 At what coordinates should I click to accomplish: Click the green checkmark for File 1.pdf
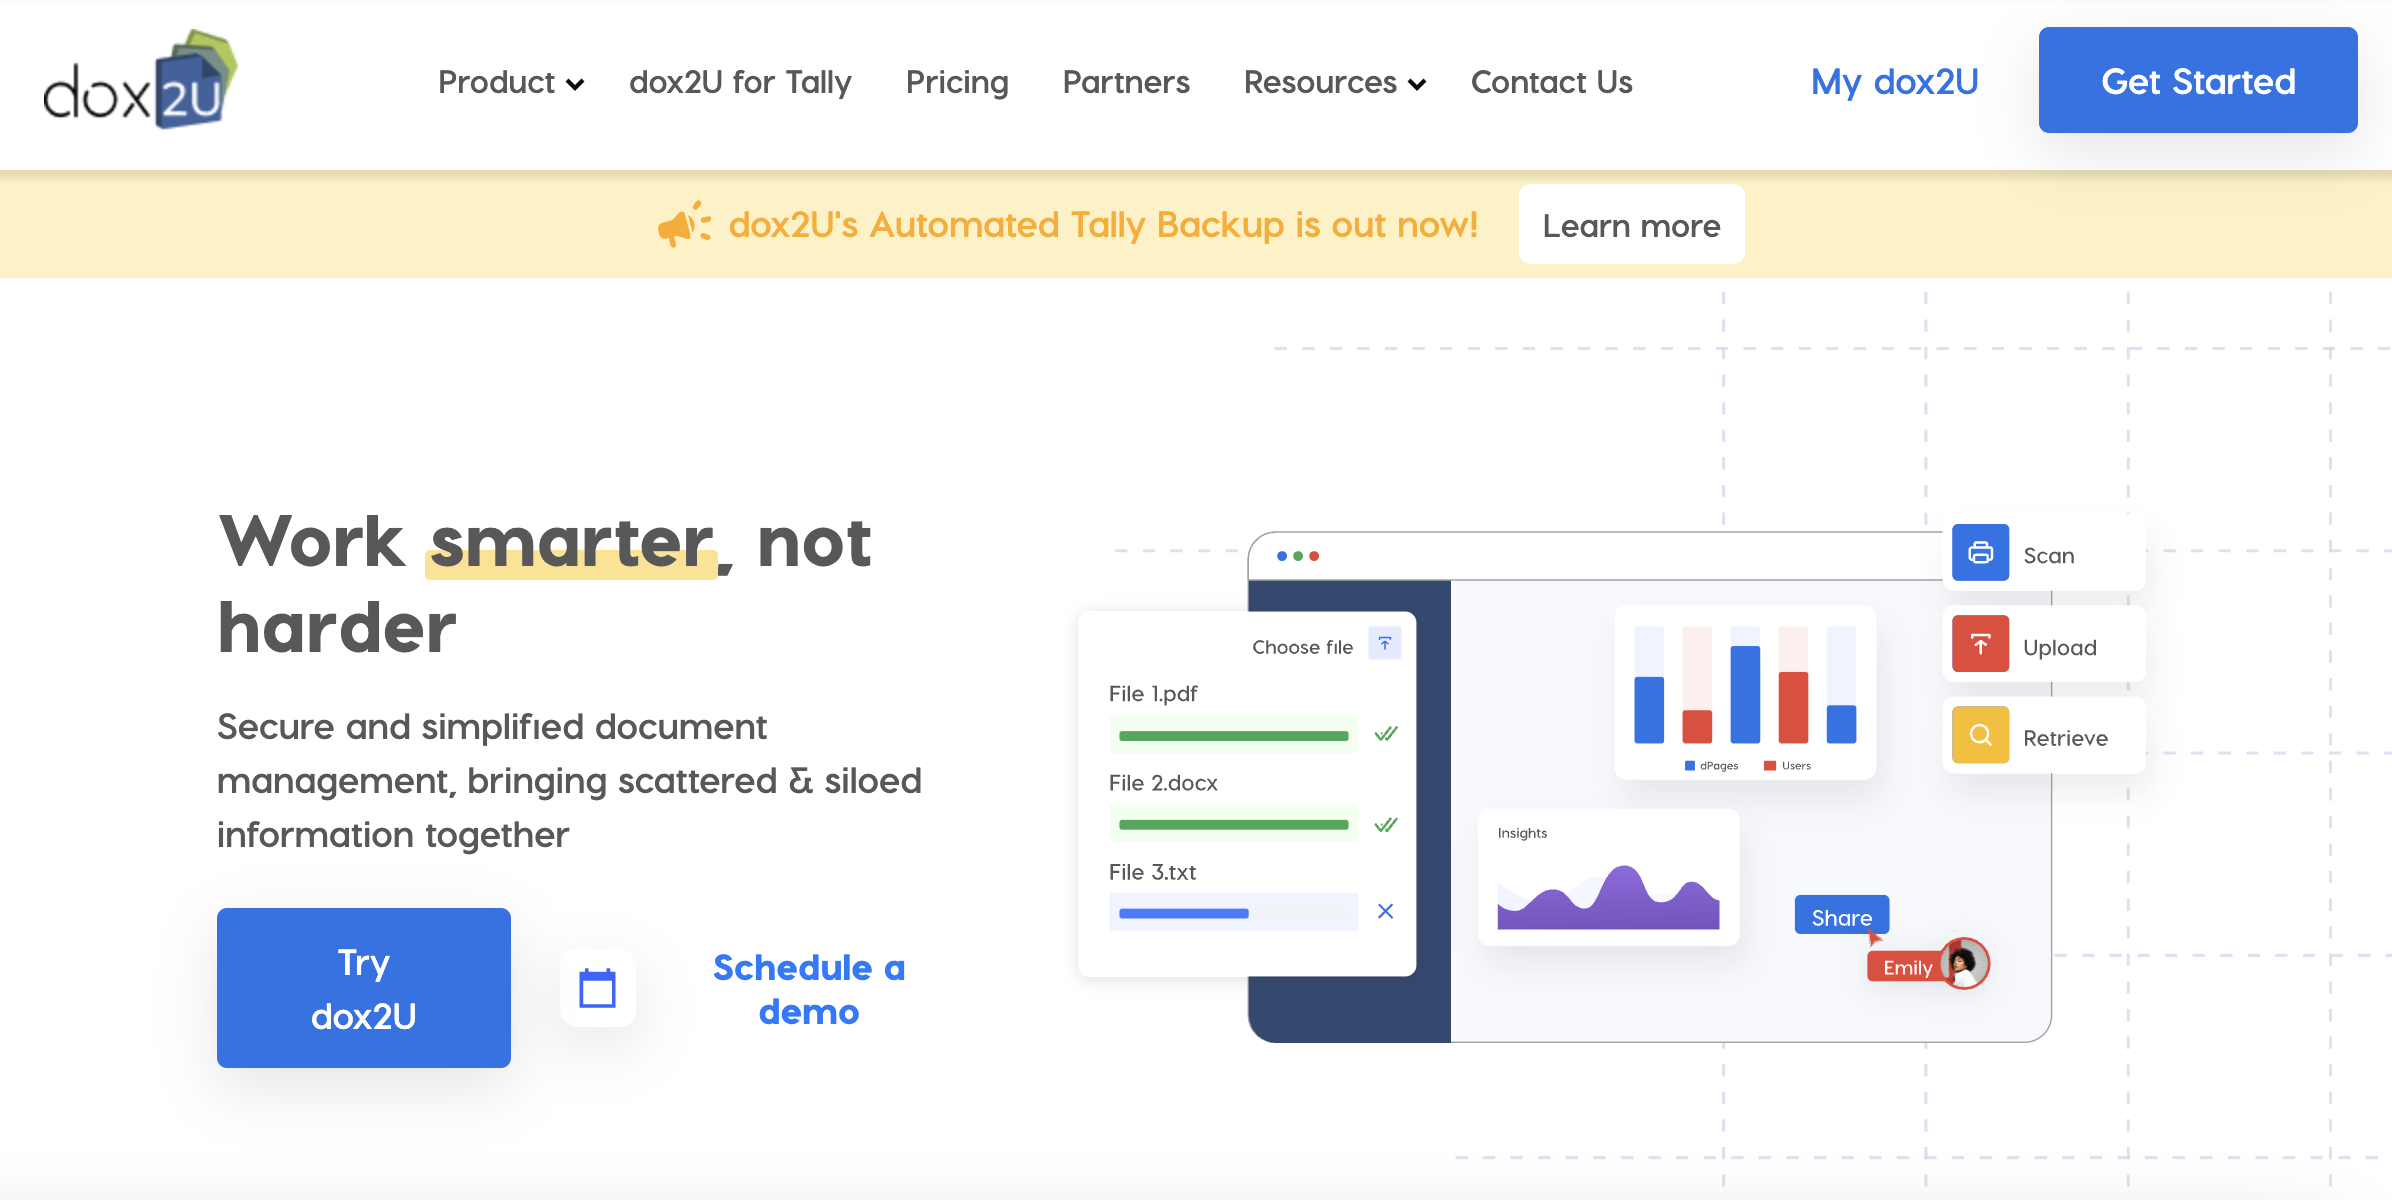[x=1385, y=734]
